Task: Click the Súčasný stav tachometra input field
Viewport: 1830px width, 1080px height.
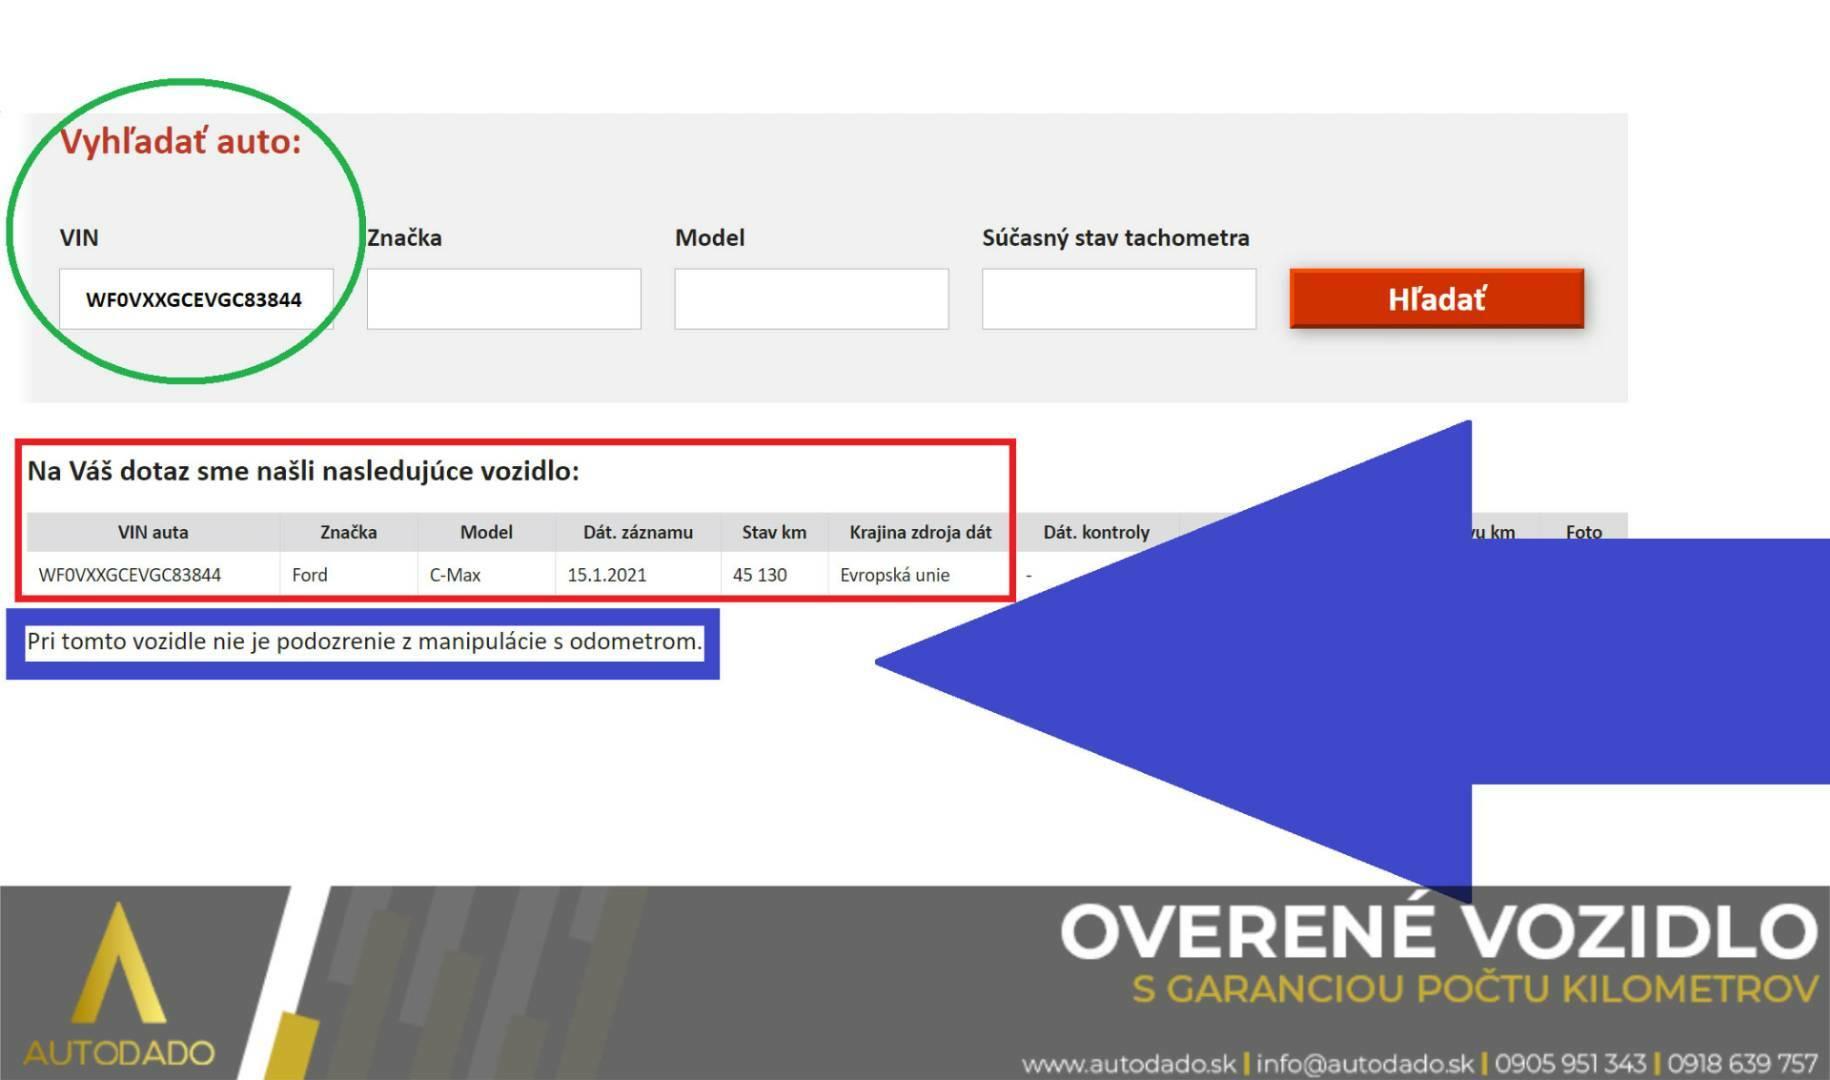Action: click(x=1119, y=298)
